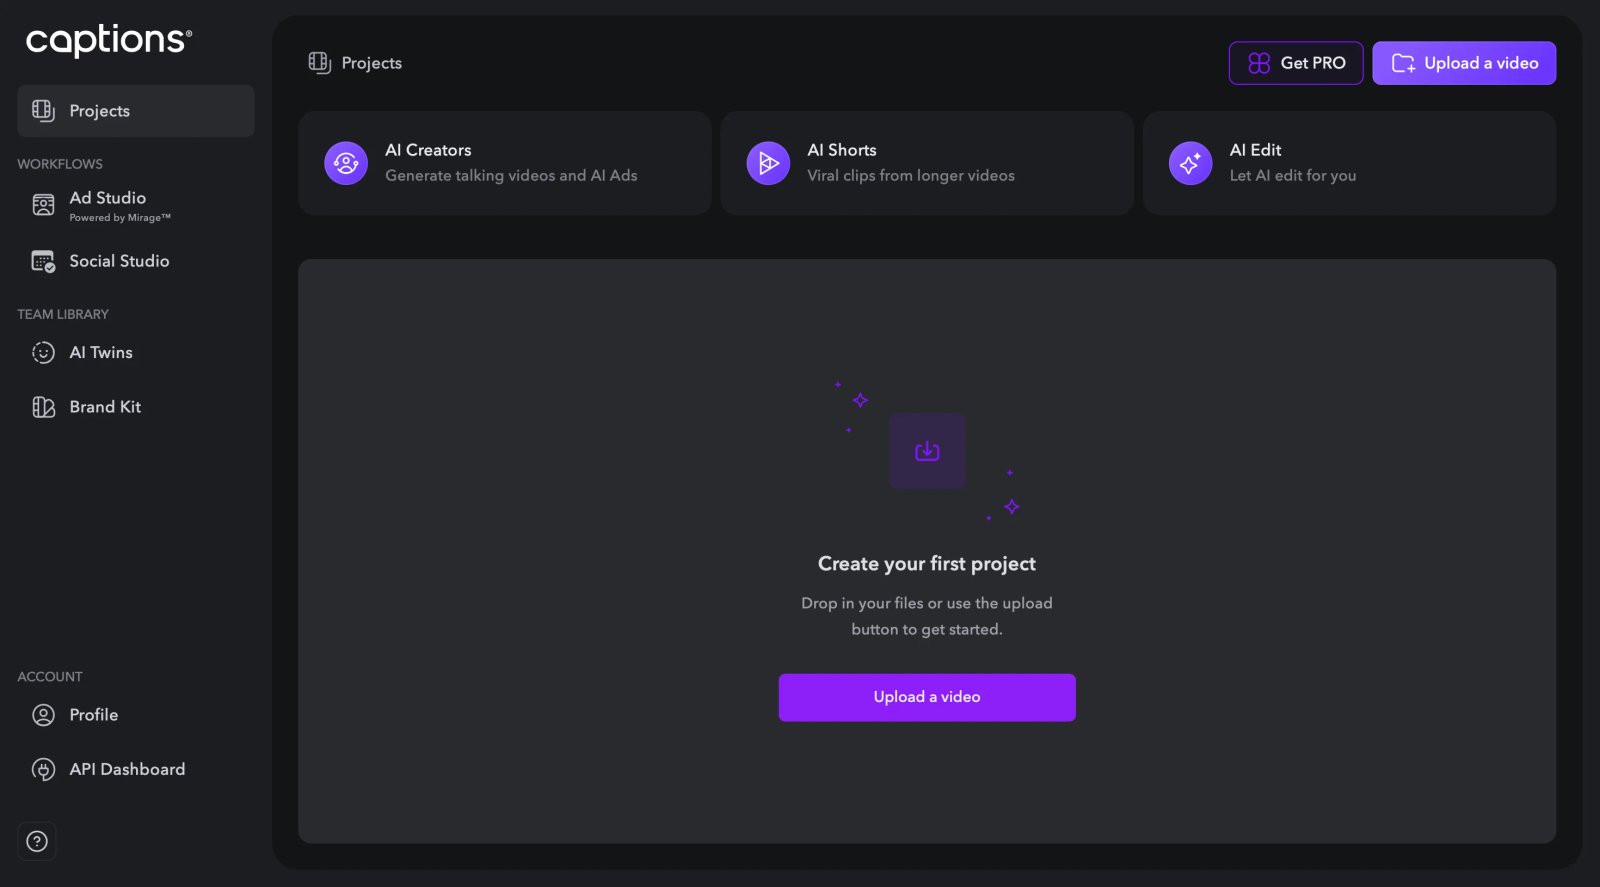Click the Social Studio calendar icon
Image resolution: width=1600 pixels, height=887 pixels.
click(43, 261)
